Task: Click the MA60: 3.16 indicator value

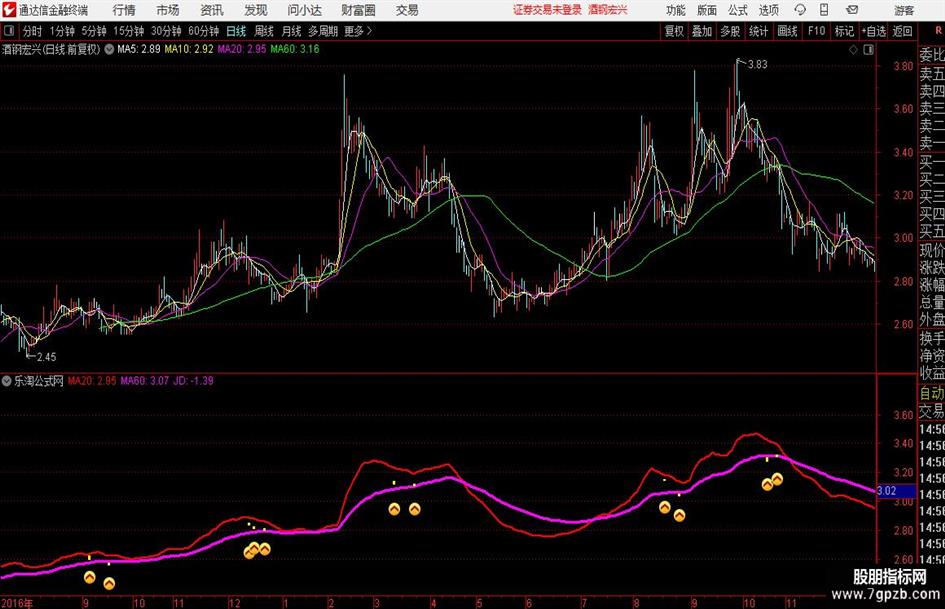Action: pos(295,49)
